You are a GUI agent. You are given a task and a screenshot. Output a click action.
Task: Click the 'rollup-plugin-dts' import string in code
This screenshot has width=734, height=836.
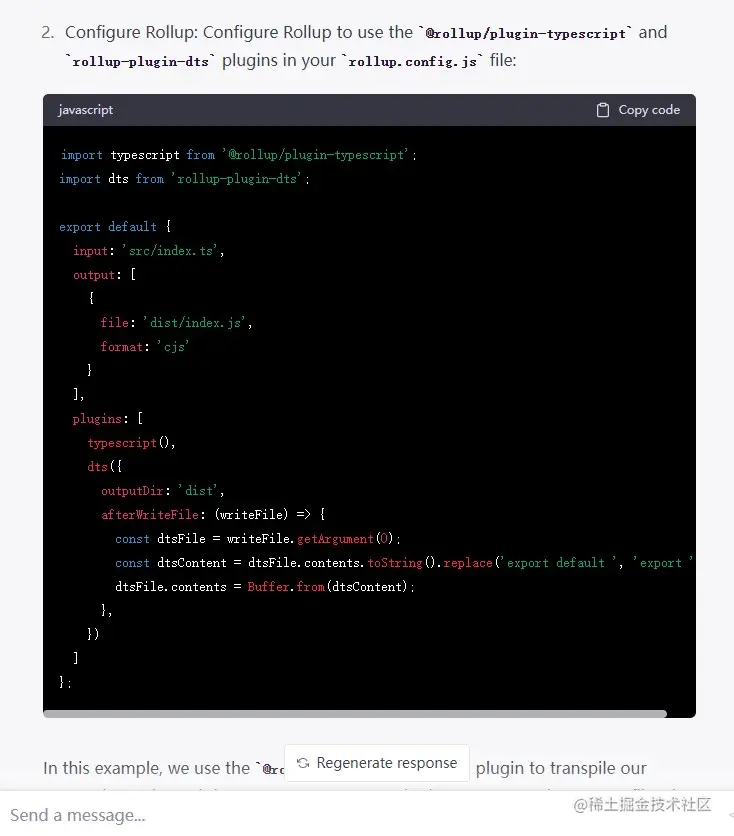(x=236, y=179)
